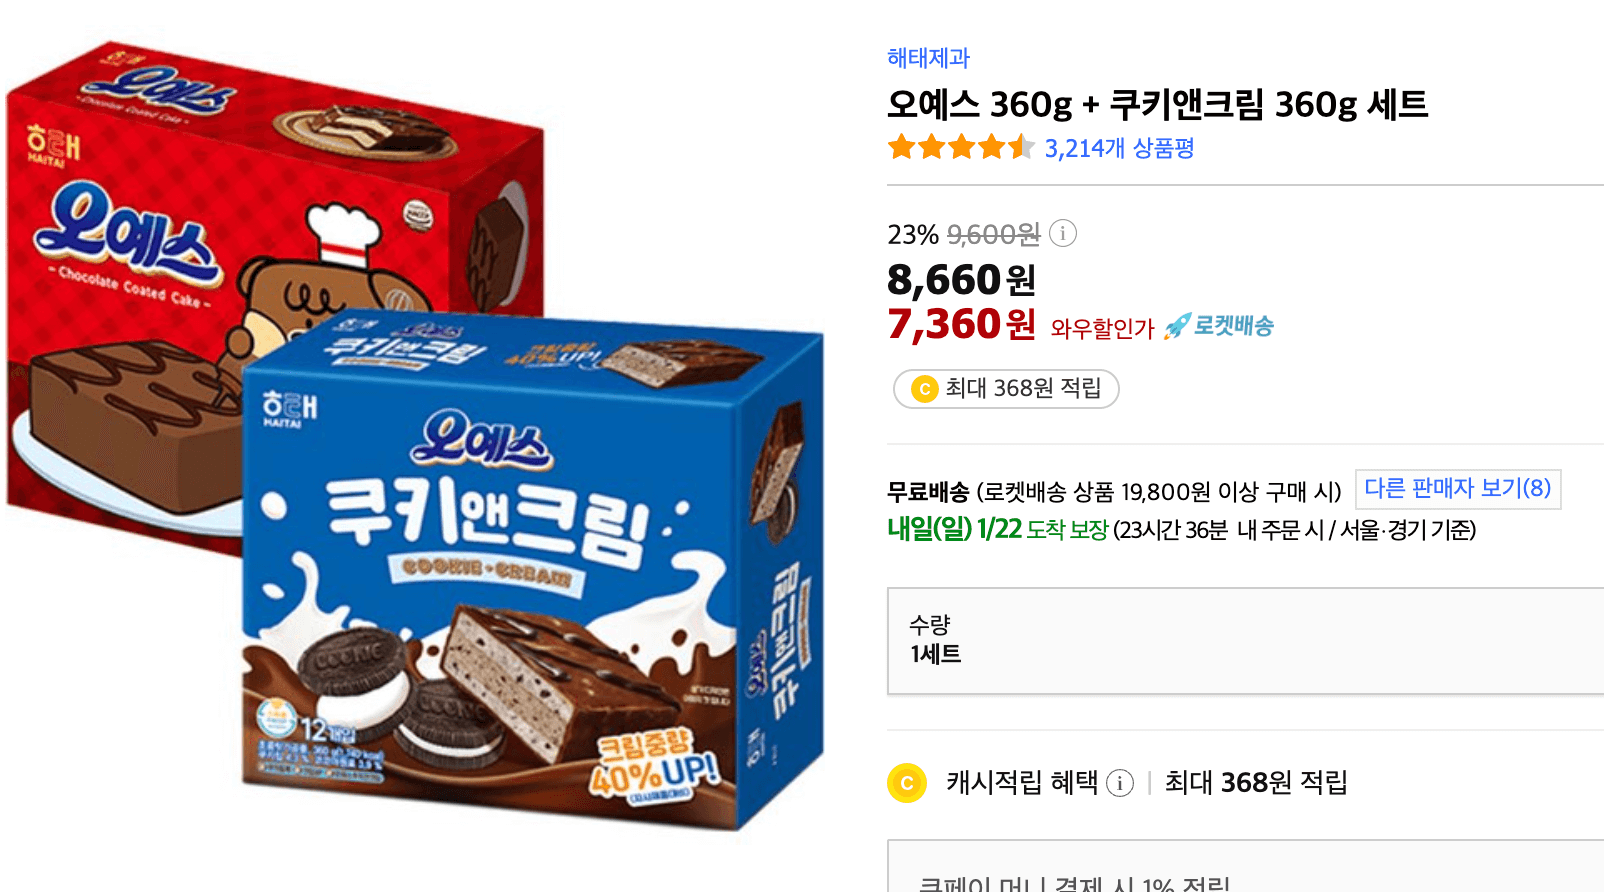Click the 7,360원 와우할인가 price
Image resolution: width=1604 pixels, height=892 pixels.
point(961,324)
